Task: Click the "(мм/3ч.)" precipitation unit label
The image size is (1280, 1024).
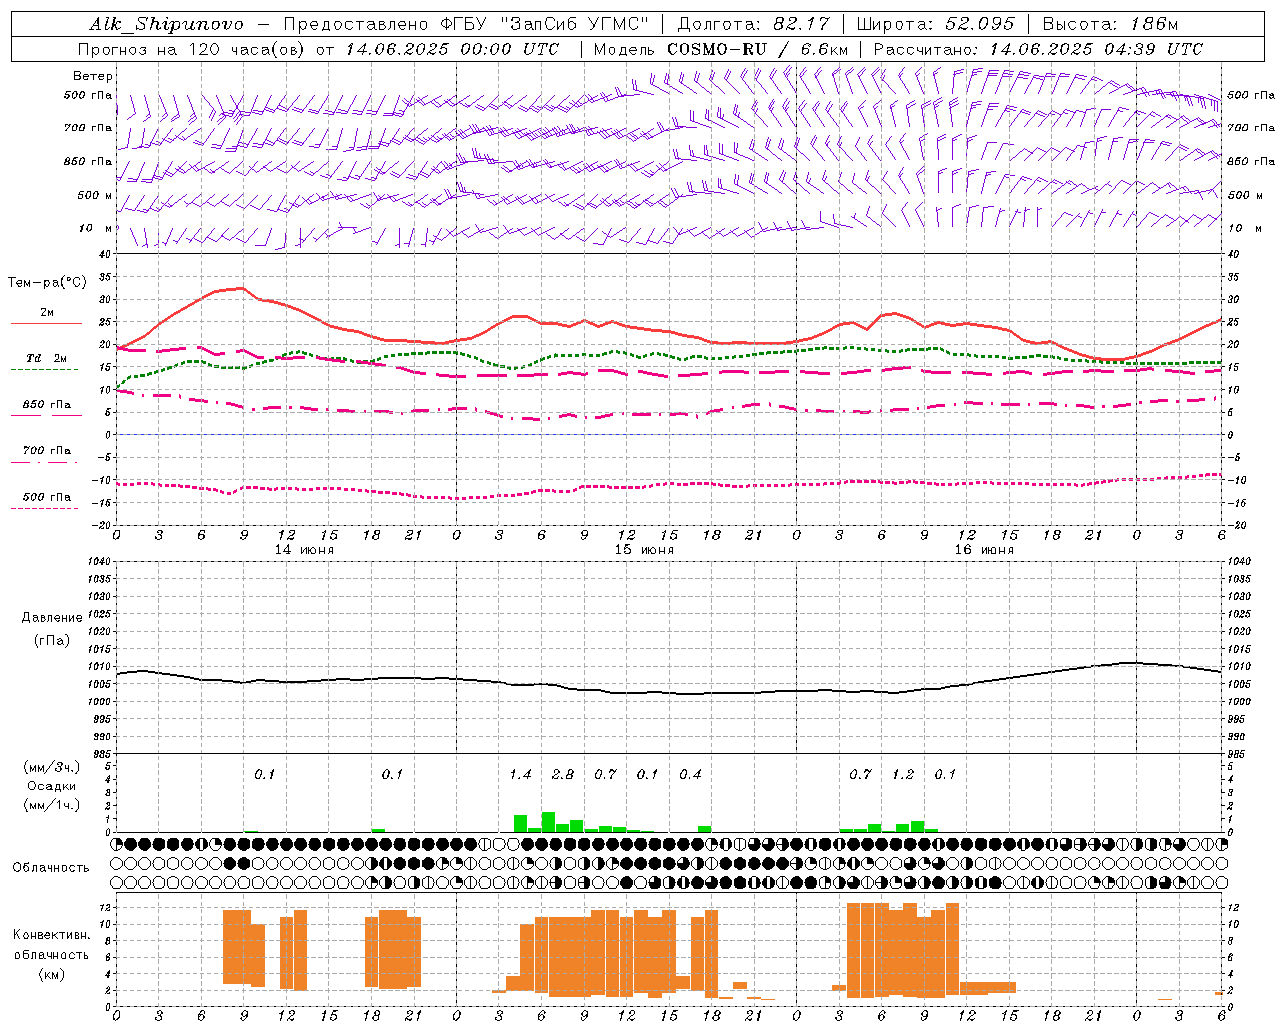Action: [x=52, y=768]
